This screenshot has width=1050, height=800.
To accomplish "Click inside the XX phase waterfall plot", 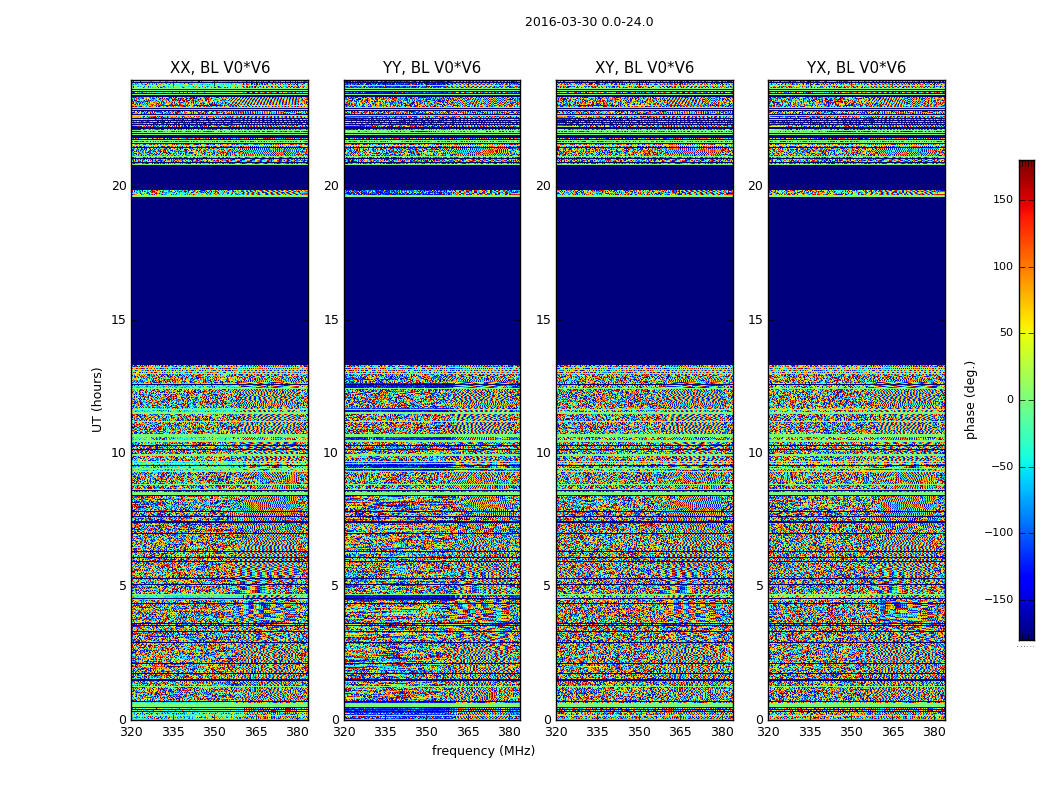I will tap(220, 400).
